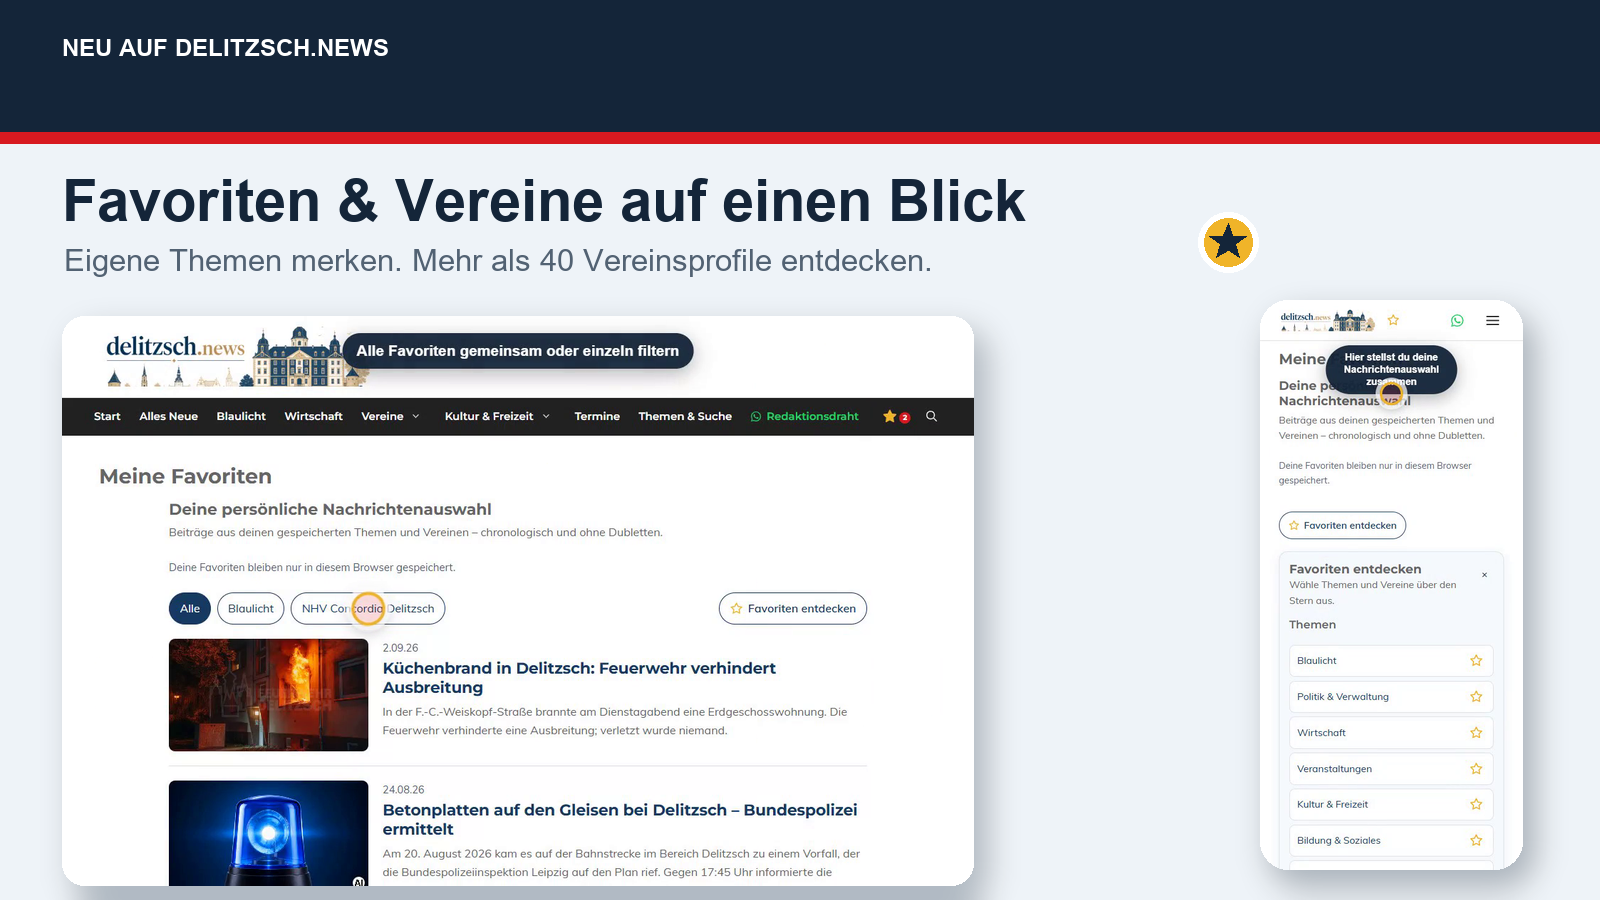Viewport: 1600px width, 900px height.
Task: Open Wirtschaft in desktop navigation bar
Action: tap(313, 417)
